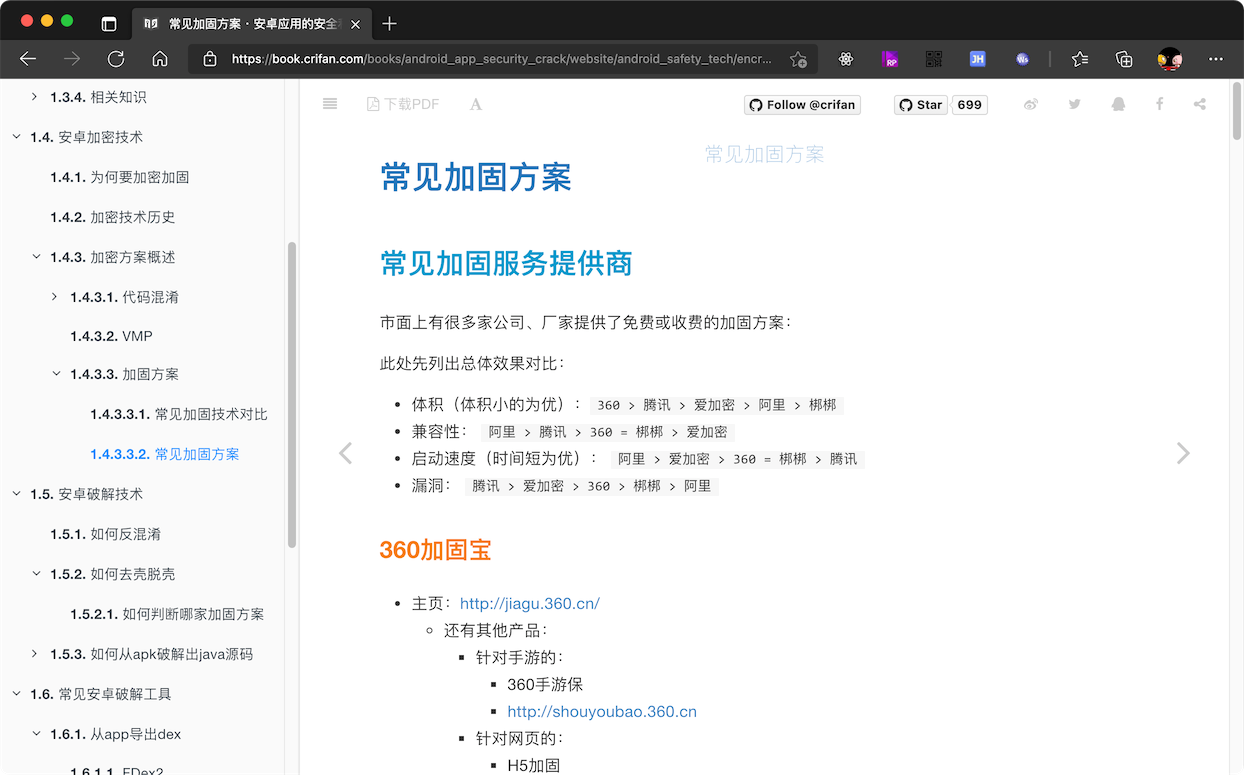Collapse the 1.6. 常见安卓破解工具 section
Image resolution: width=1244 pixels, height=775 pixels.
click(16, 694)
